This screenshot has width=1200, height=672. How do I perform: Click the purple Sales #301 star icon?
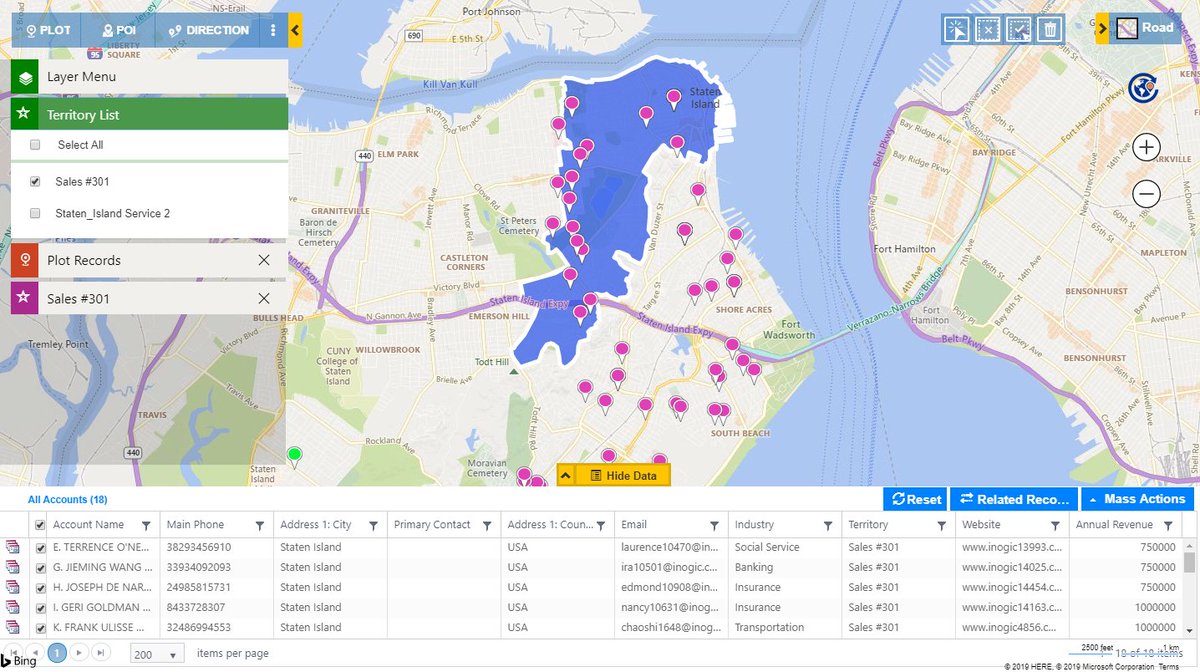coord(24,298)
